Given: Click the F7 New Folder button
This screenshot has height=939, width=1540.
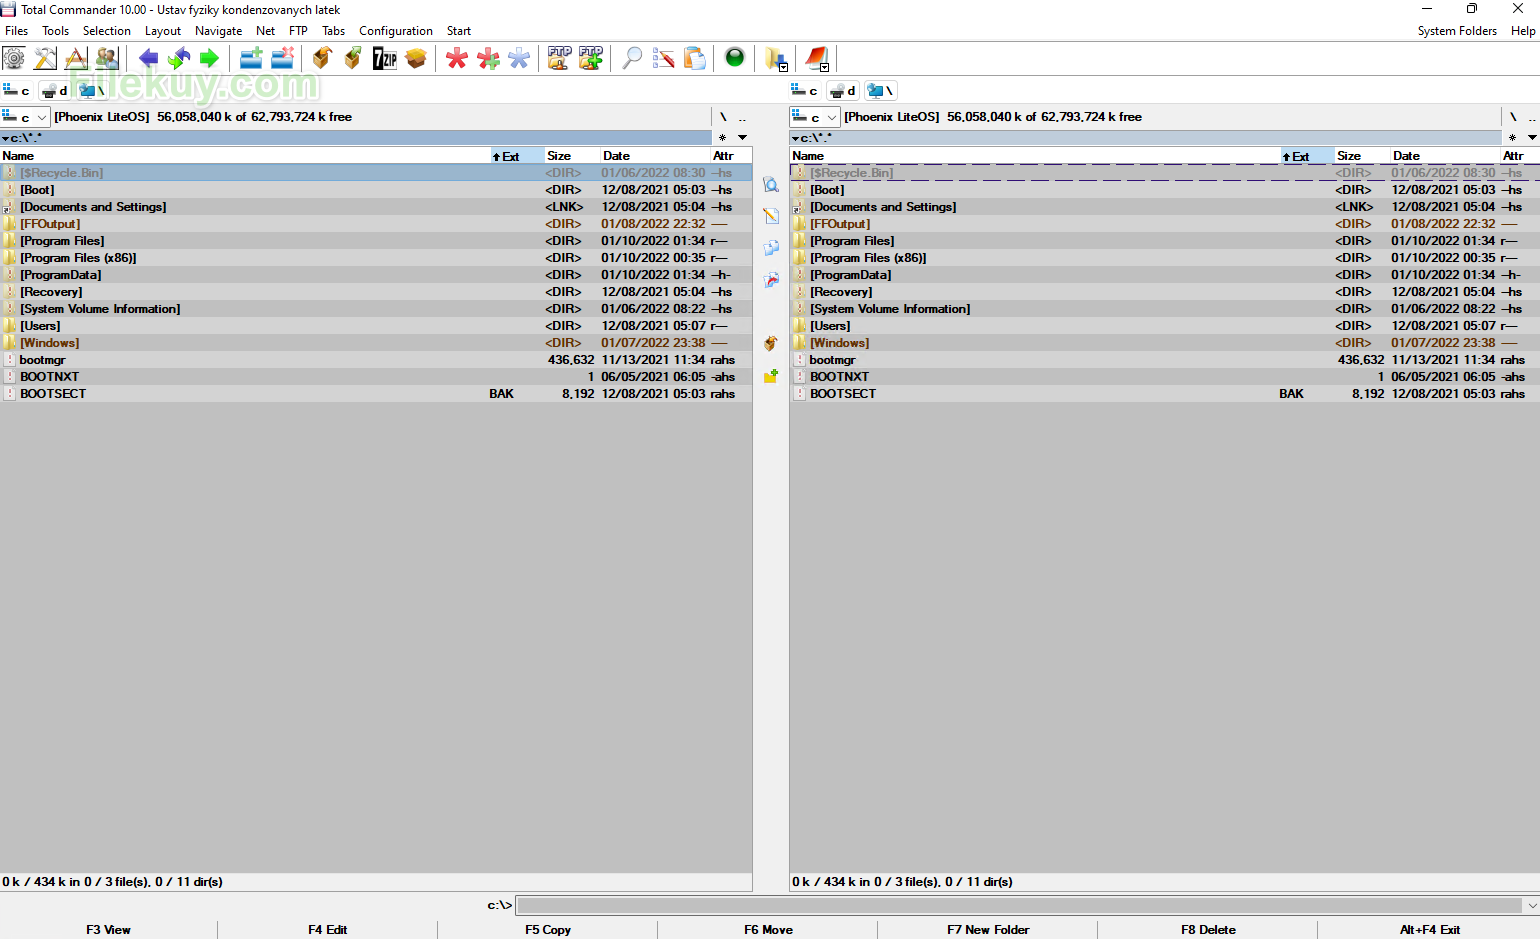Looking at the screenshot, I should (988, 929).
